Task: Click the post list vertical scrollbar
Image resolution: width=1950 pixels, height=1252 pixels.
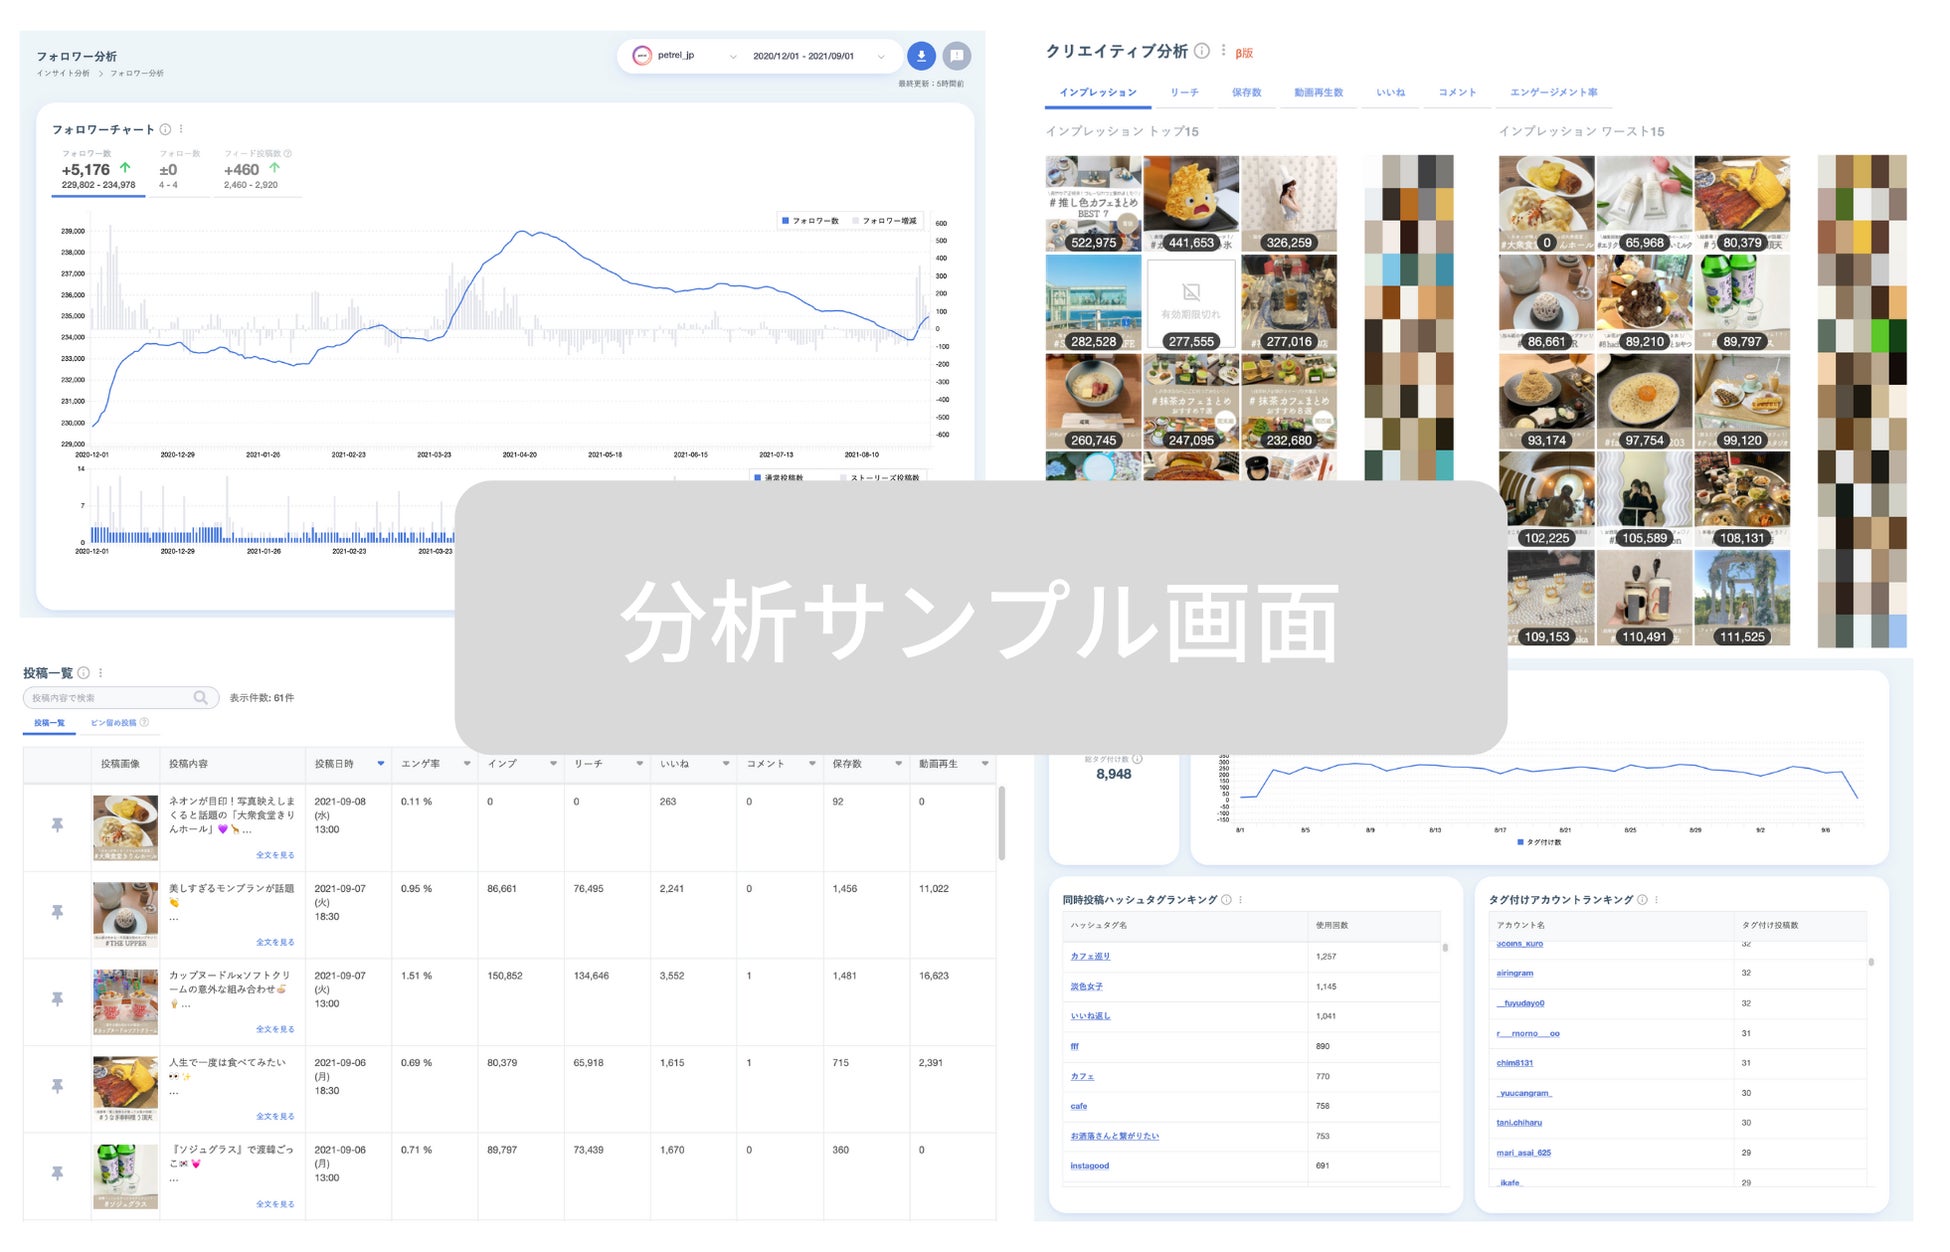Action: [1001, 824]
